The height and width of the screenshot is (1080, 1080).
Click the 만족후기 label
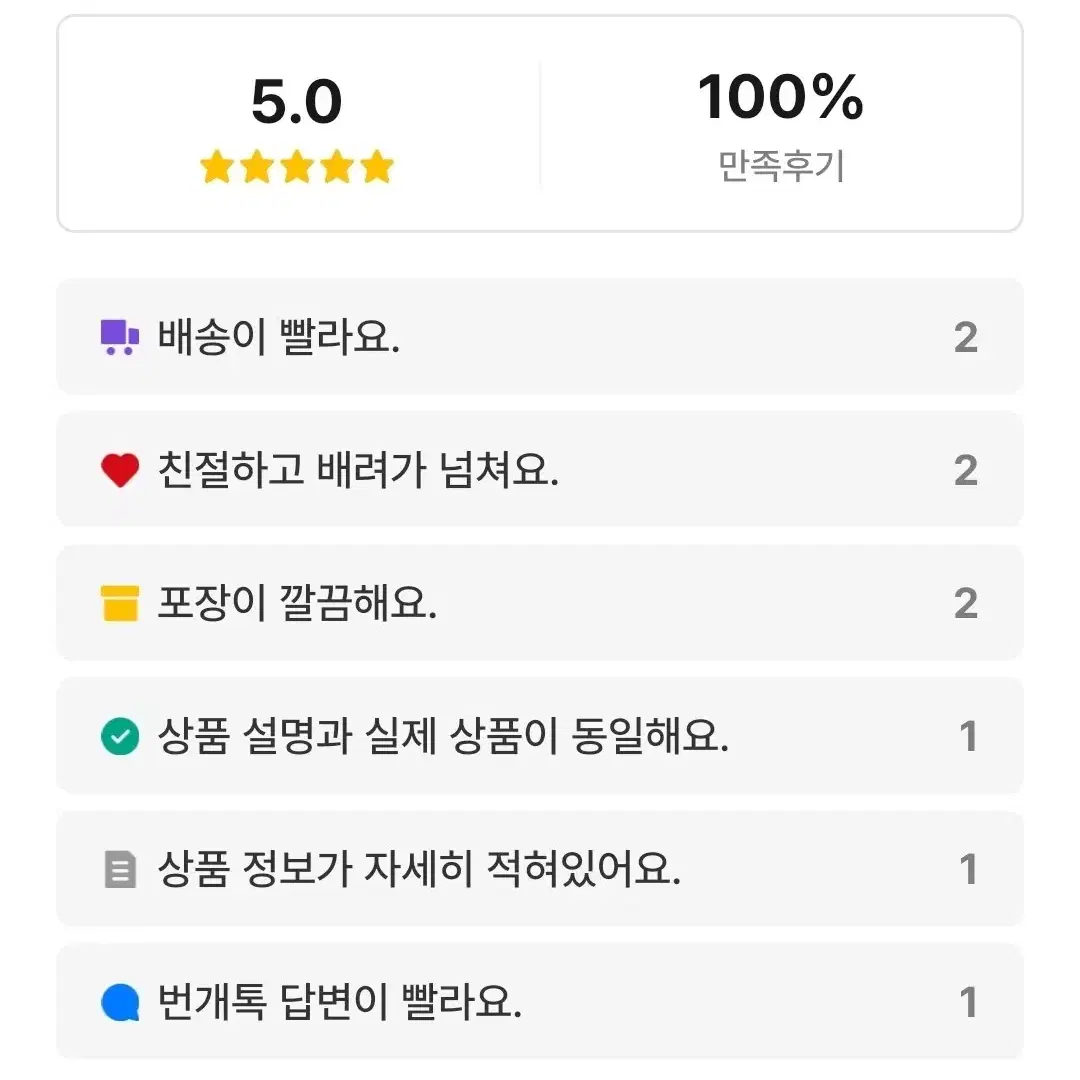pyautogui.click(x=781, y=166)
